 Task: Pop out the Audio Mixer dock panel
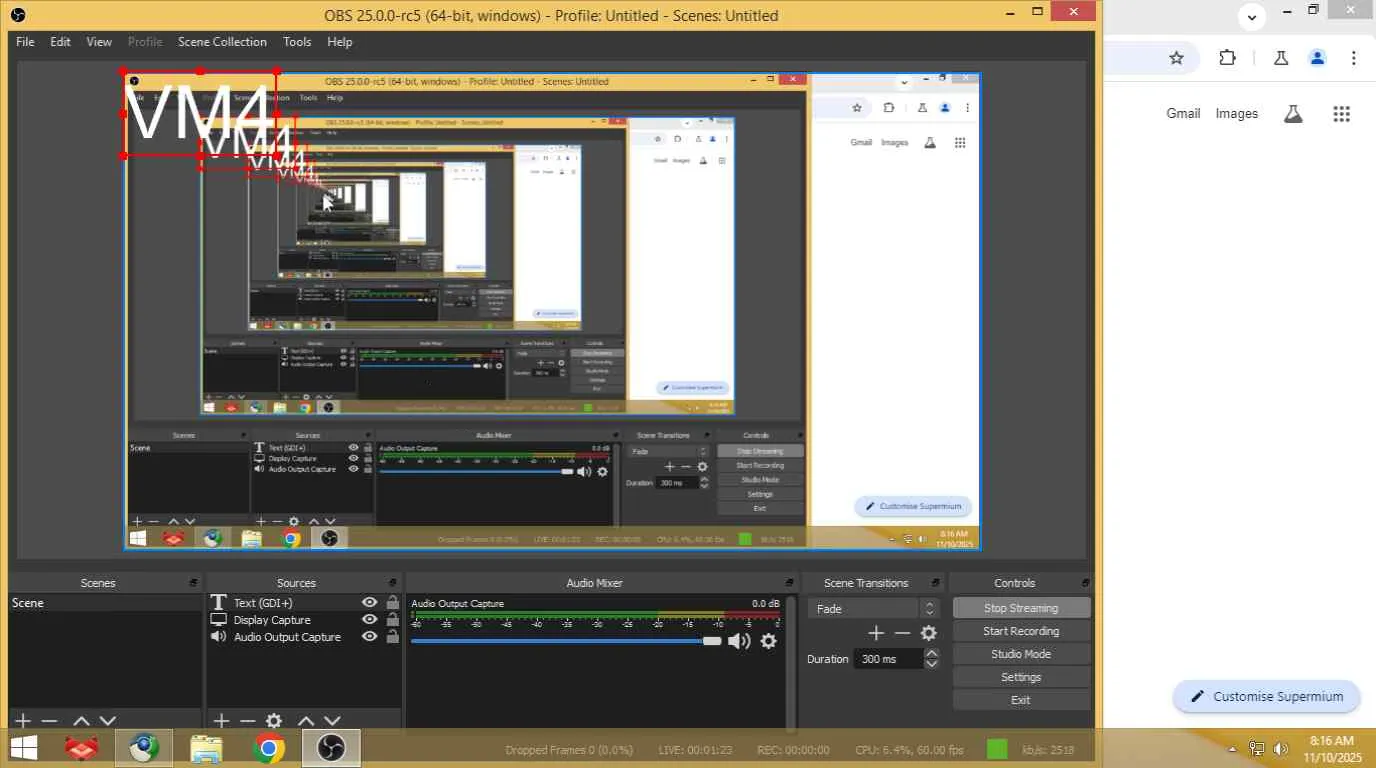click(790, 583)
